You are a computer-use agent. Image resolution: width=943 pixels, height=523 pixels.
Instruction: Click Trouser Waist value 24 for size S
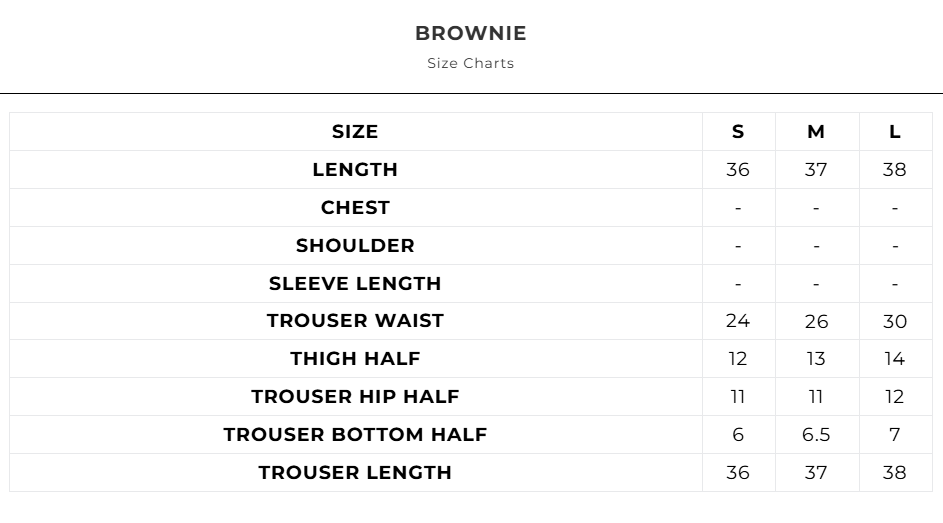click(x=738, y=321)
